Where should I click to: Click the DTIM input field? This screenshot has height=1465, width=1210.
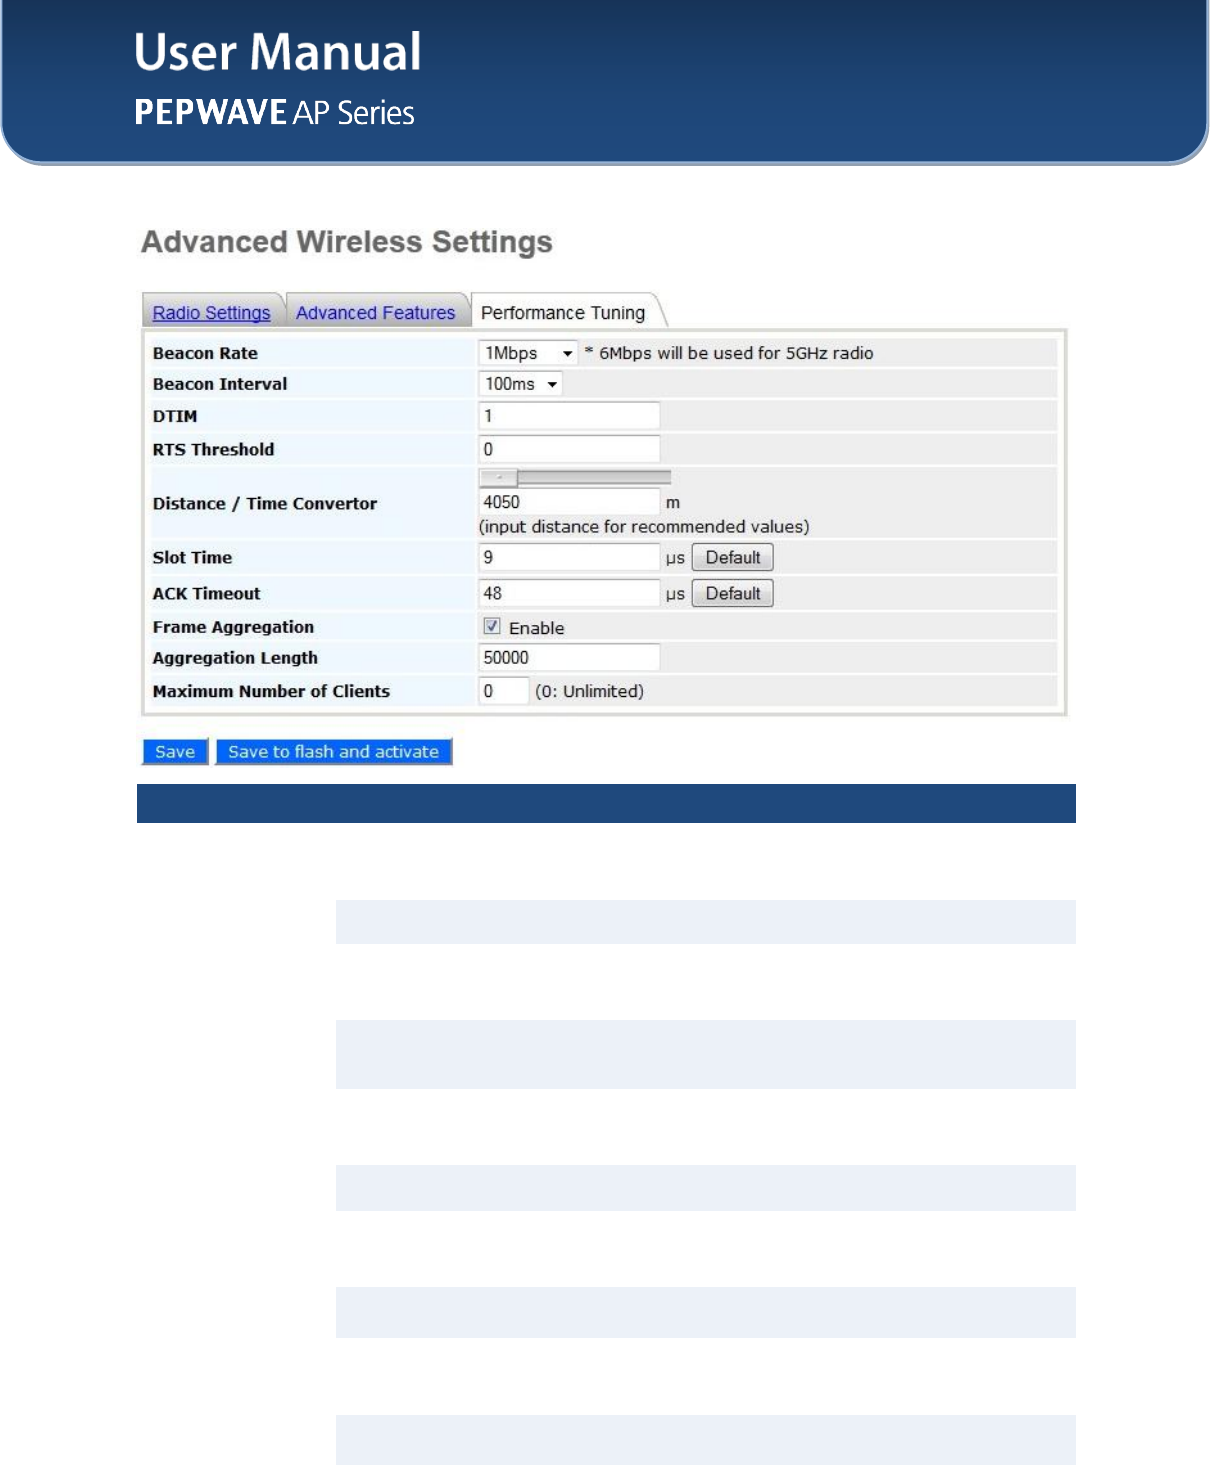coord(569,416)
